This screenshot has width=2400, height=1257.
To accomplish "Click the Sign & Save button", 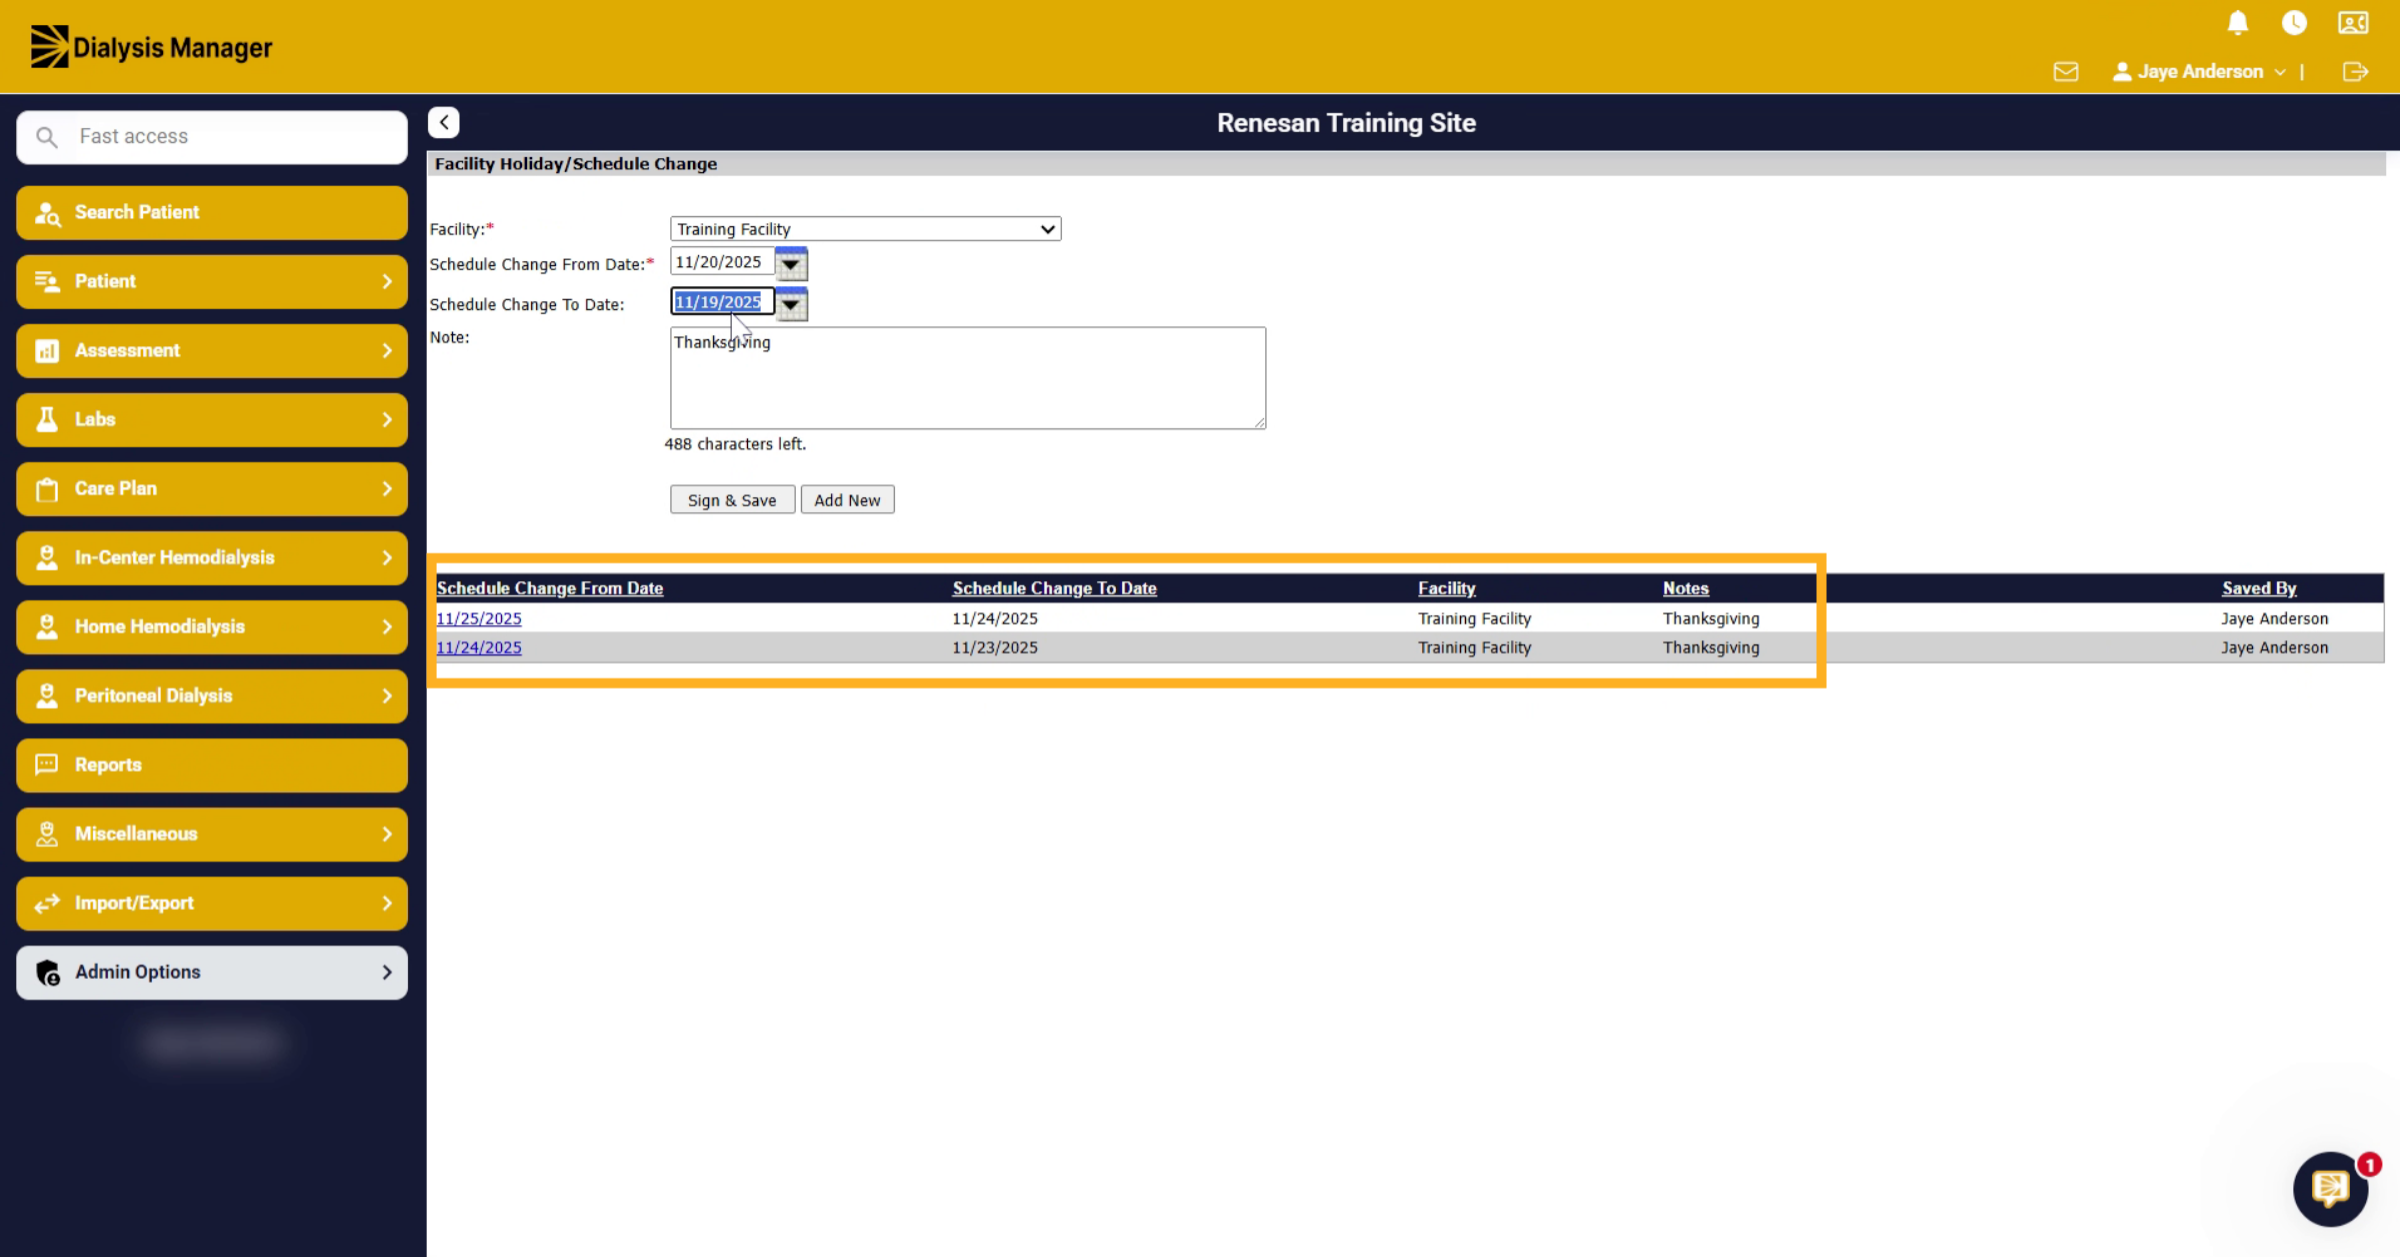I will [732, 500].
